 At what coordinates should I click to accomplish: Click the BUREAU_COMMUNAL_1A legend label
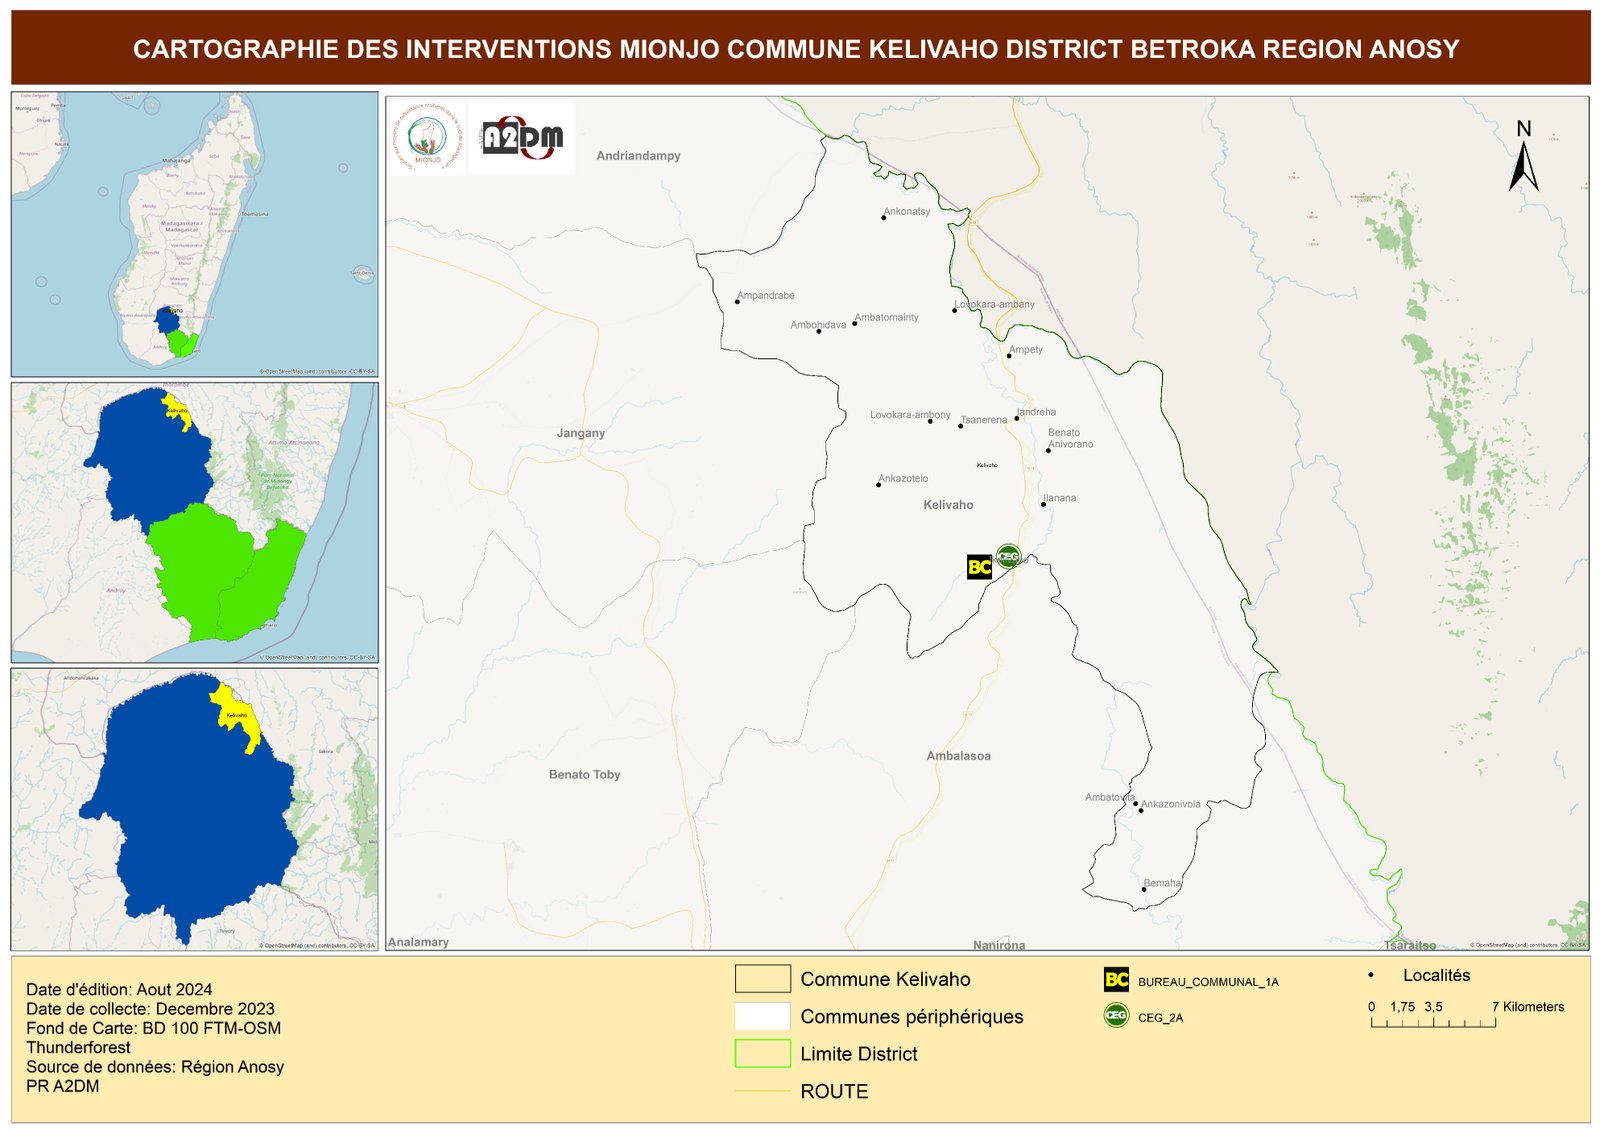[1208, 982]
